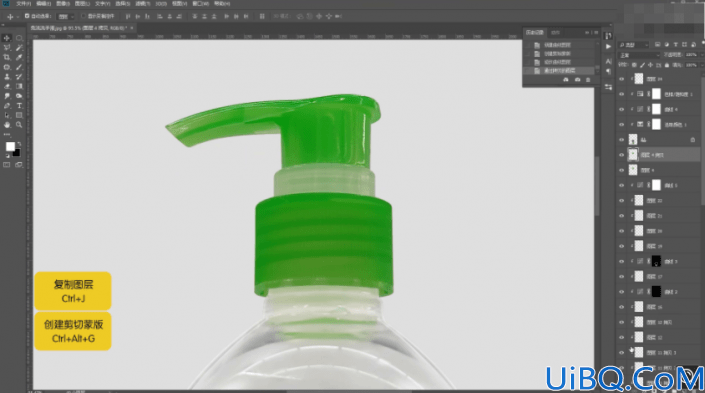Click the foreground white color swatch
Image resolution: width=705 pixels, height=393 pixels.
10,147
